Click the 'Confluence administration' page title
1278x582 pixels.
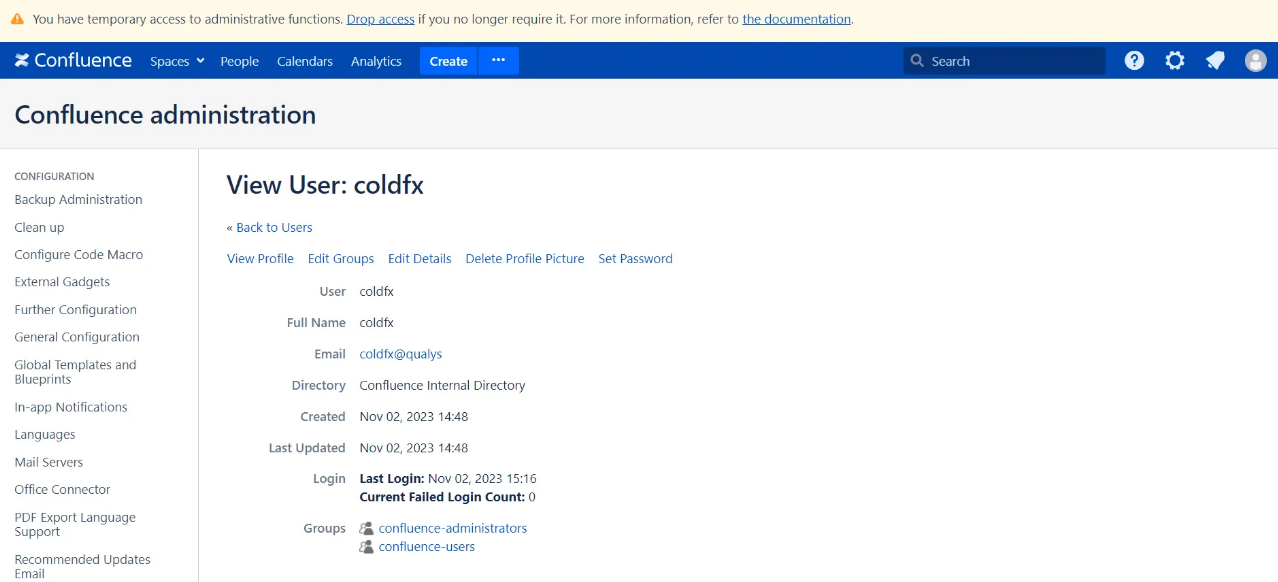click(x=165, y=115)
